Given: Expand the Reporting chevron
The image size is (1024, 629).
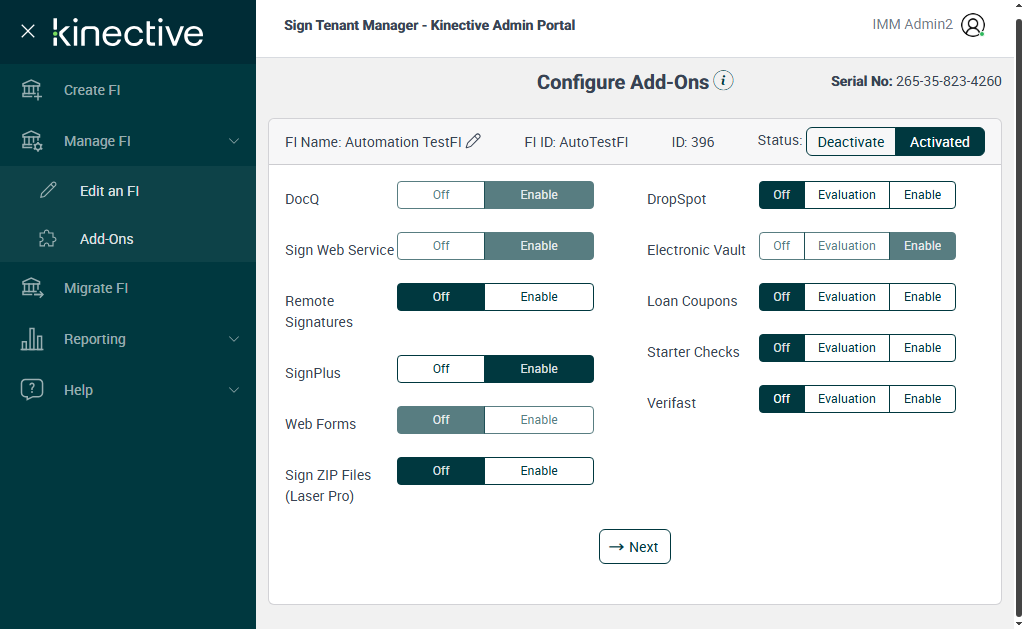Looking at the screenshot, I should tap(234, 339).
